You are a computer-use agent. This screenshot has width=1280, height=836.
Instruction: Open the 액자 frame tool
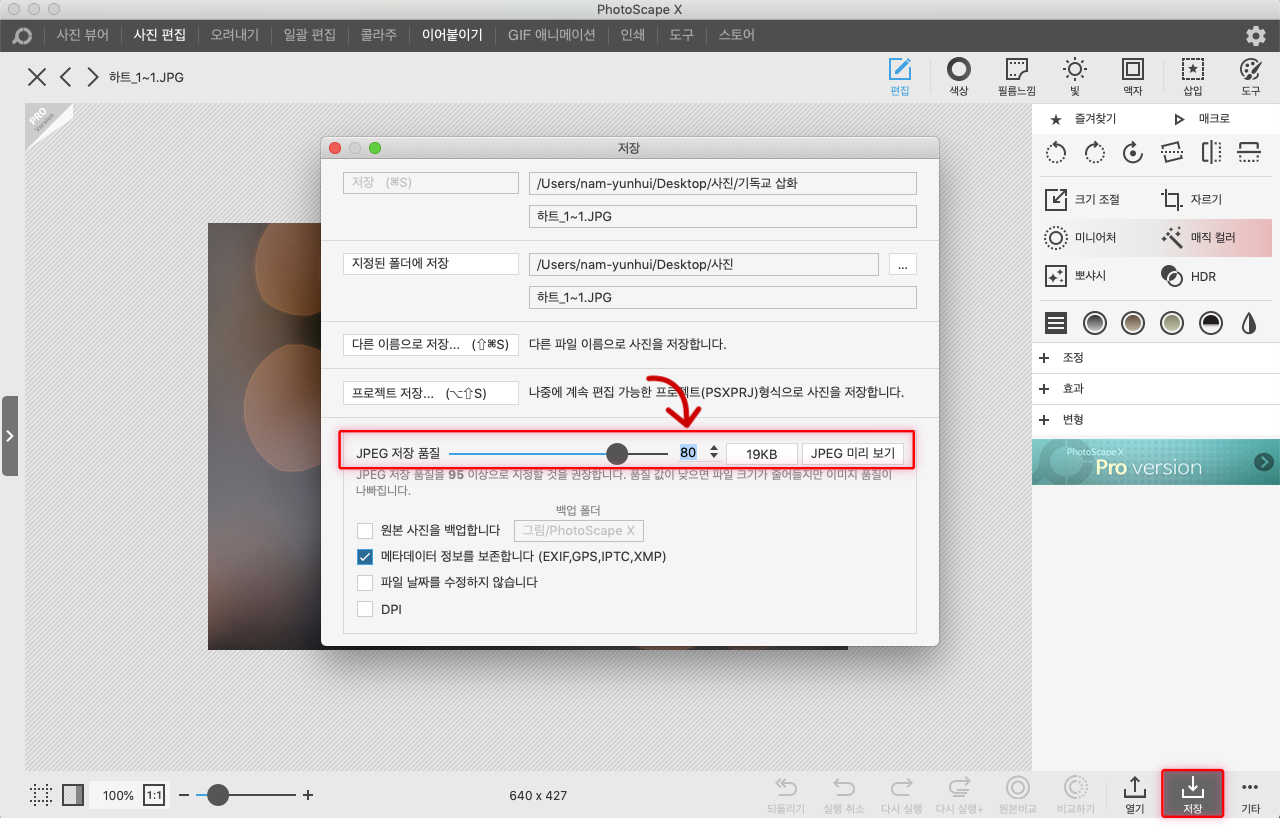(1133, 76)
